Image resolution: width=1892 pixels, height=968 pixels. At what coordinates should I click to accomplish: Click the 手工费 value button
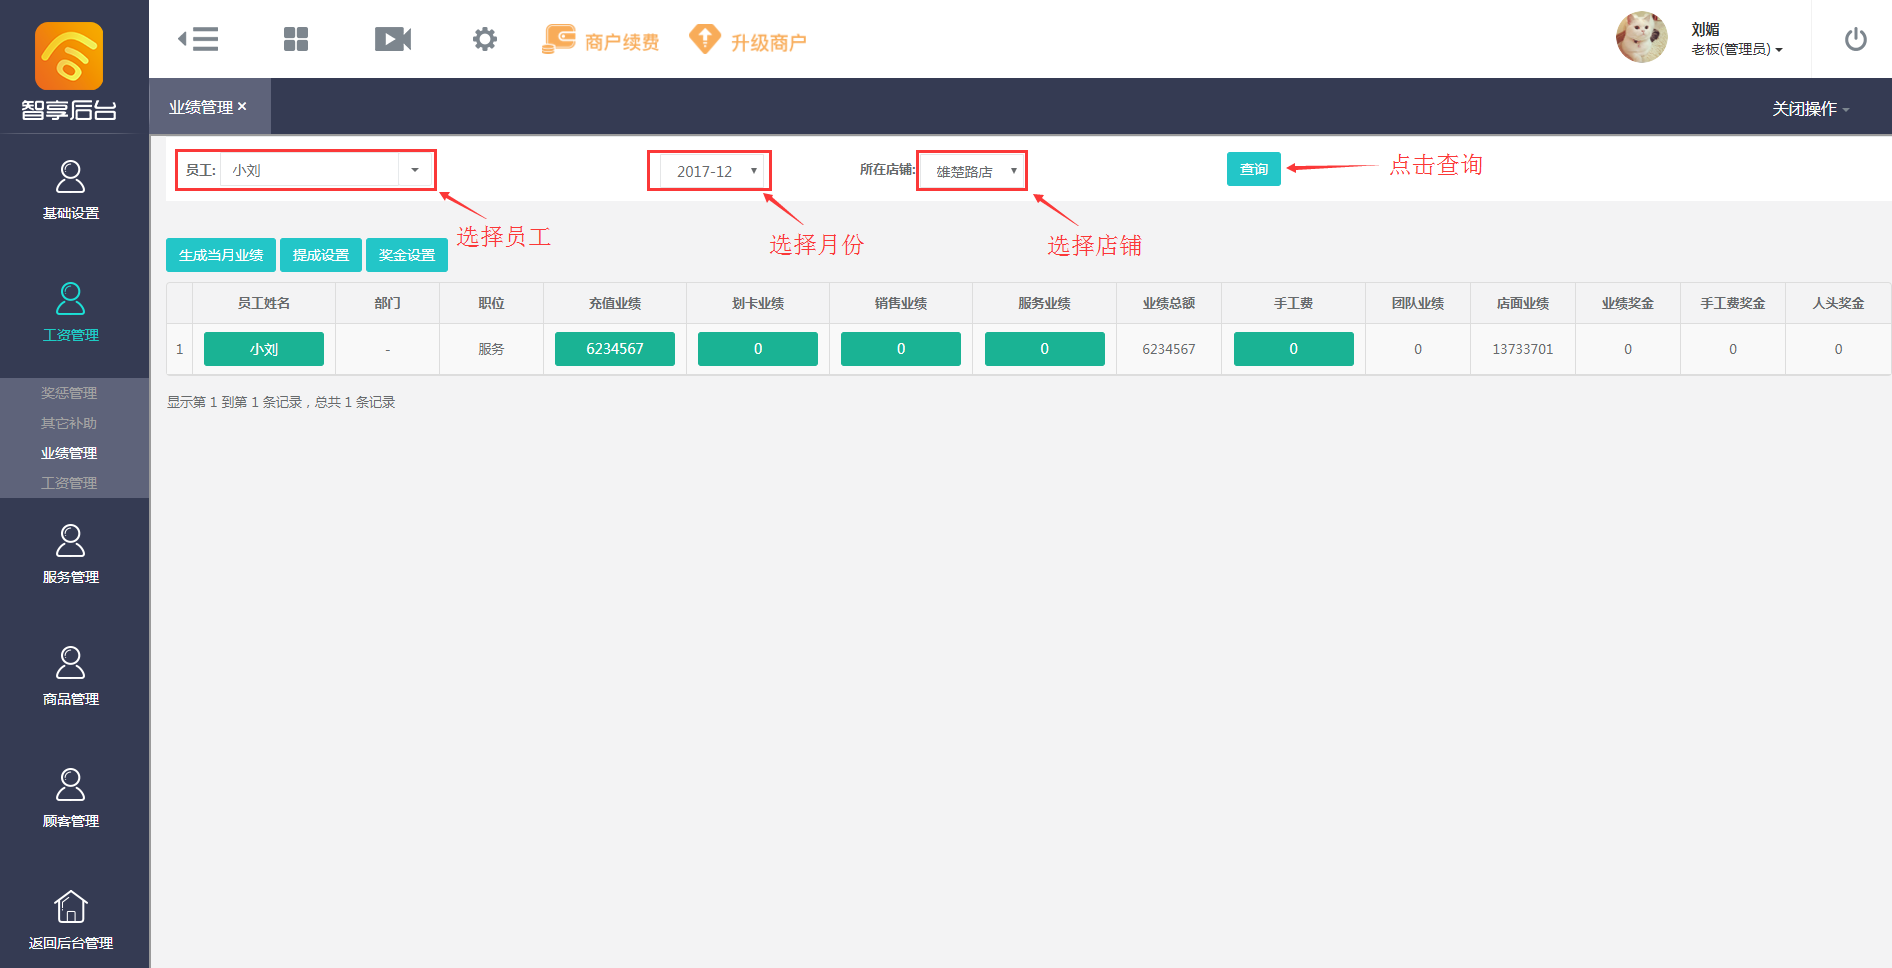click(1294, 349)
